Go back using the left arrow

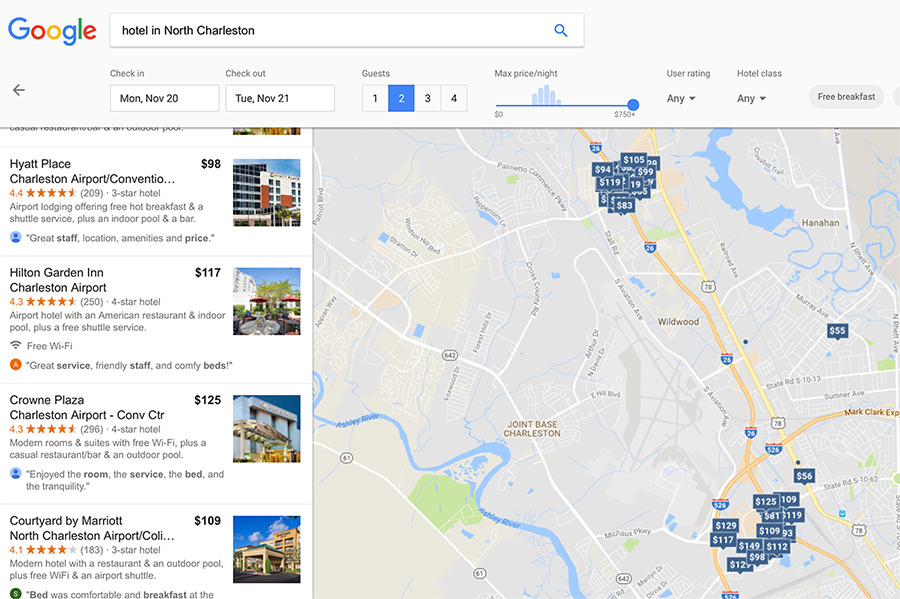click(x=19, y=90)
